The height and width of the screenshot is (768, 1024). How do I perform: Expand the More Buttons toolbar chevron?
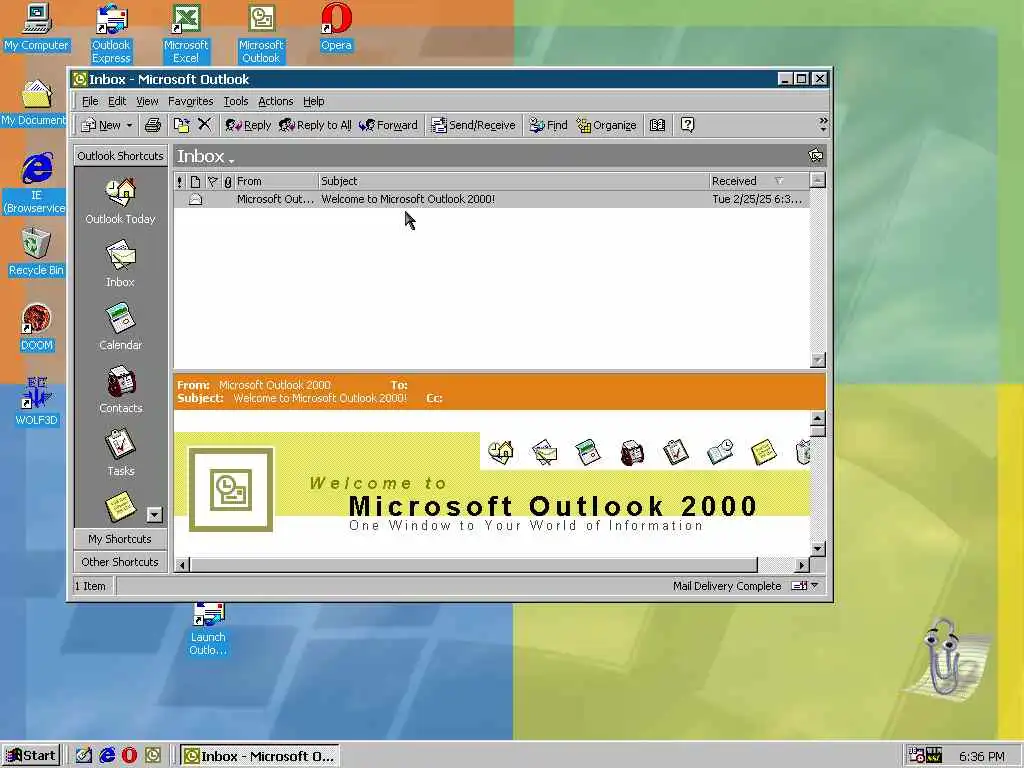(823, 124)
